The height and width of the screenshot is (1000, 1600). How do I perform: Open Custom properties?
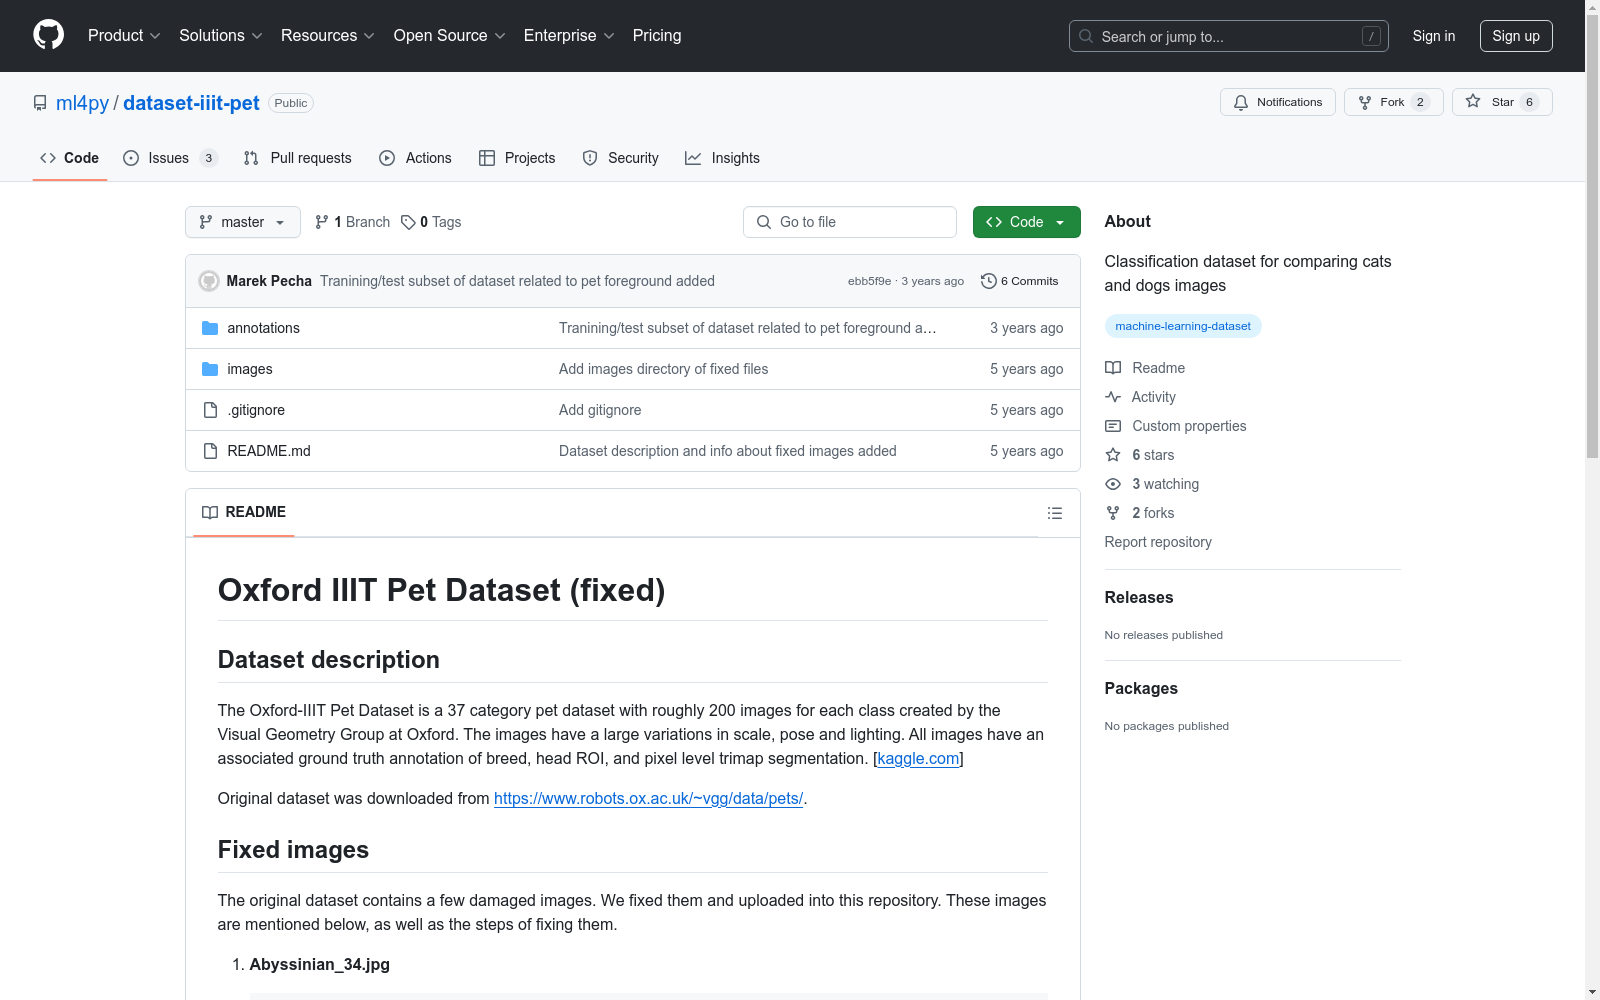[x=1176, y=426]
